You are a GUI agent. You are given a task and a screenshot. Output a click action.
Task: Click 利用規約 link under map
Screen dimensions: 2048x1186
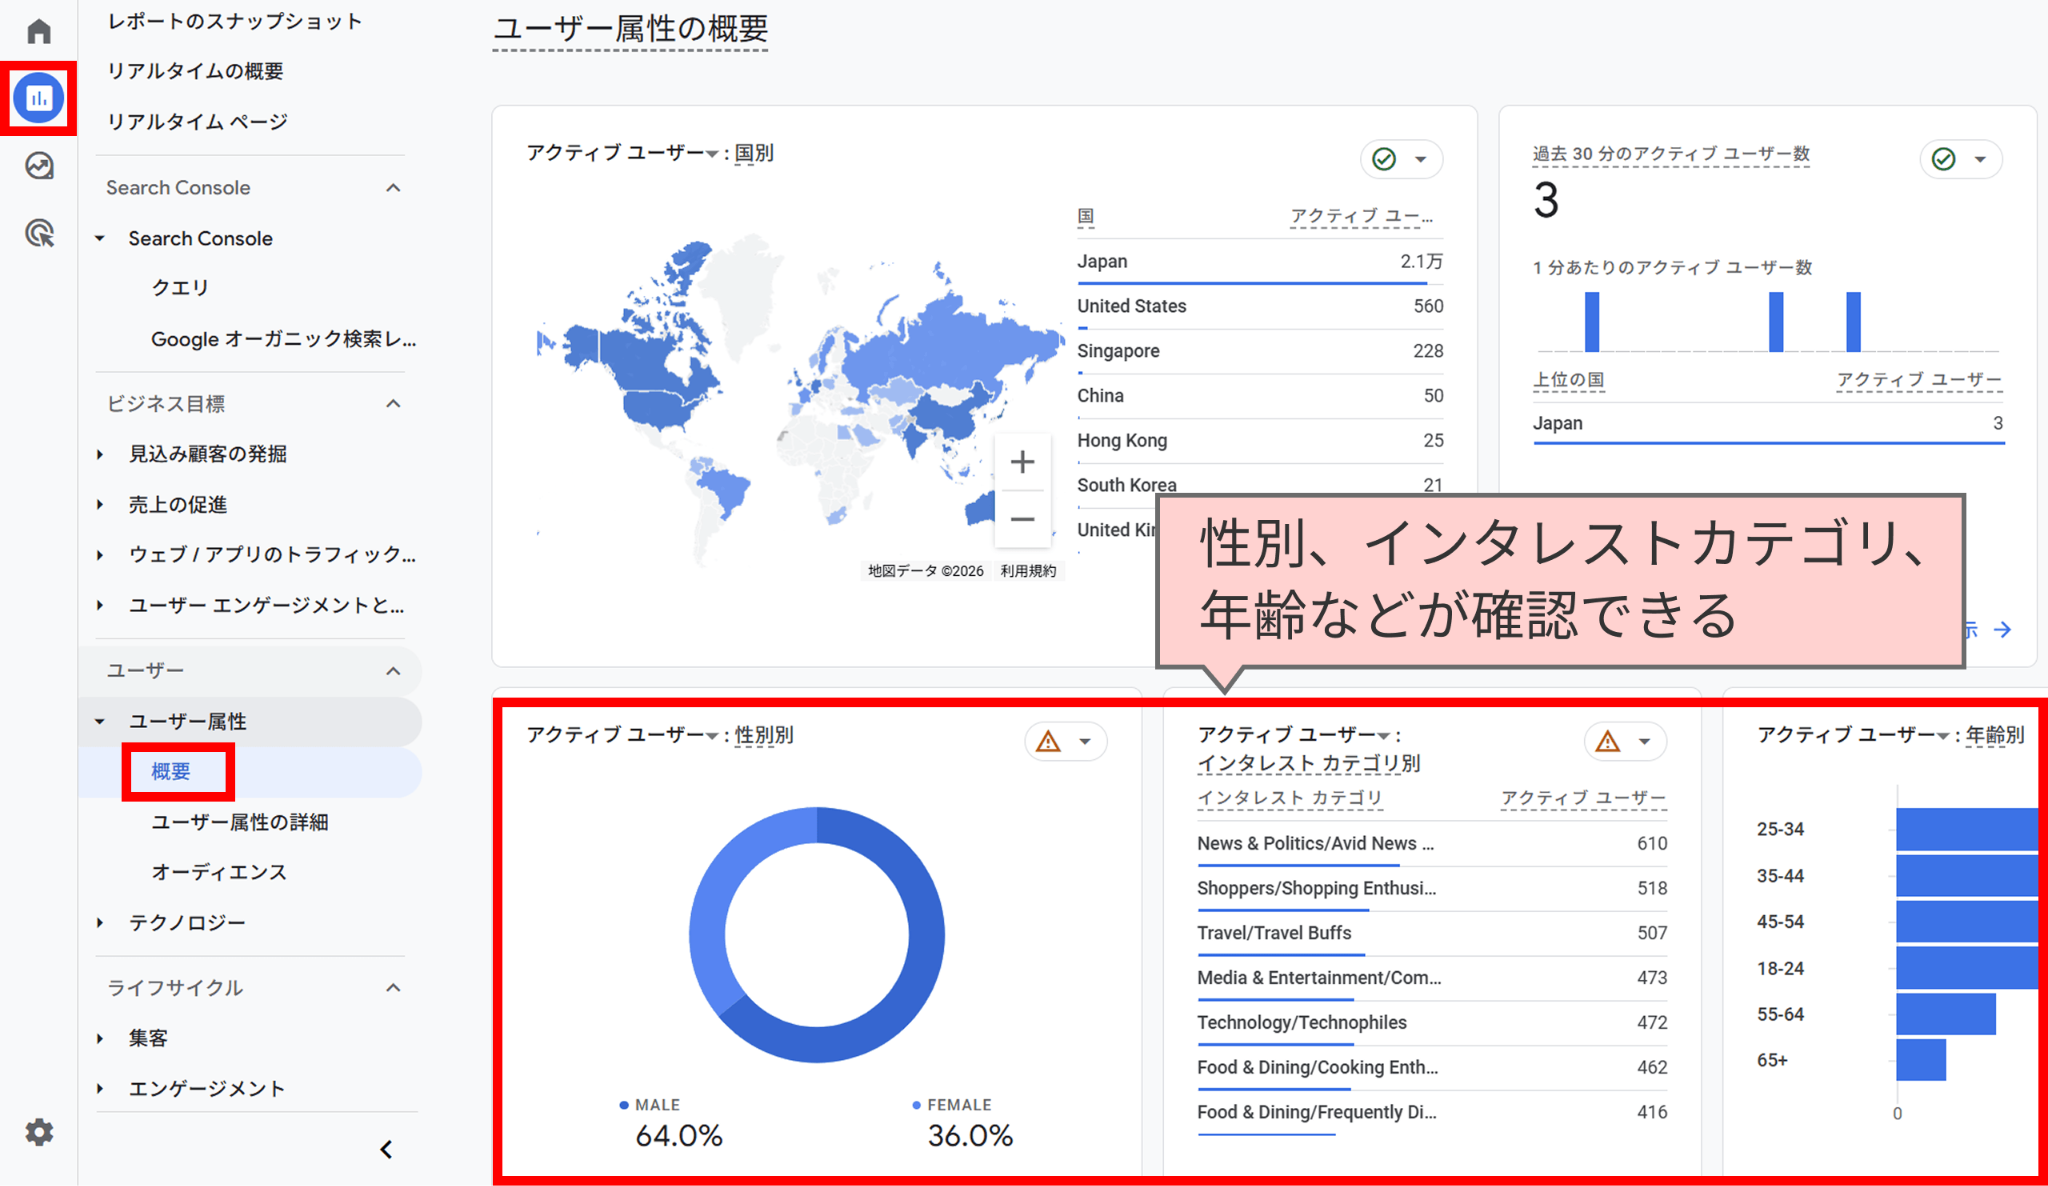tap(1028, 571)
